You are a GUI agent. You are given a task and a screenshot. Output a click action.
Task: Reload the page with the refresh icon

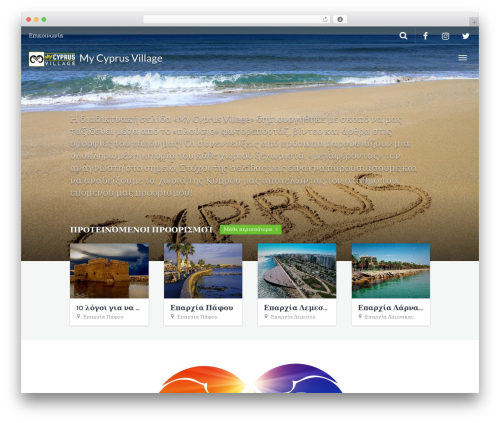tap(325, 19)
